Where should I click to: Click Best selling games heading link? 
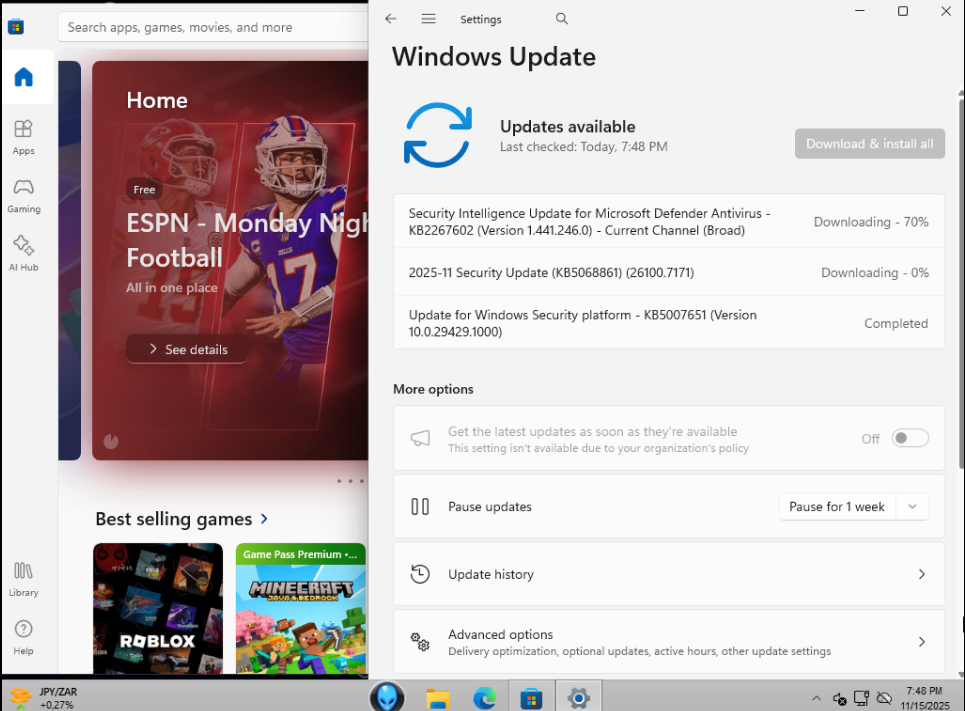pyautogui.click(x=174, y=519)
